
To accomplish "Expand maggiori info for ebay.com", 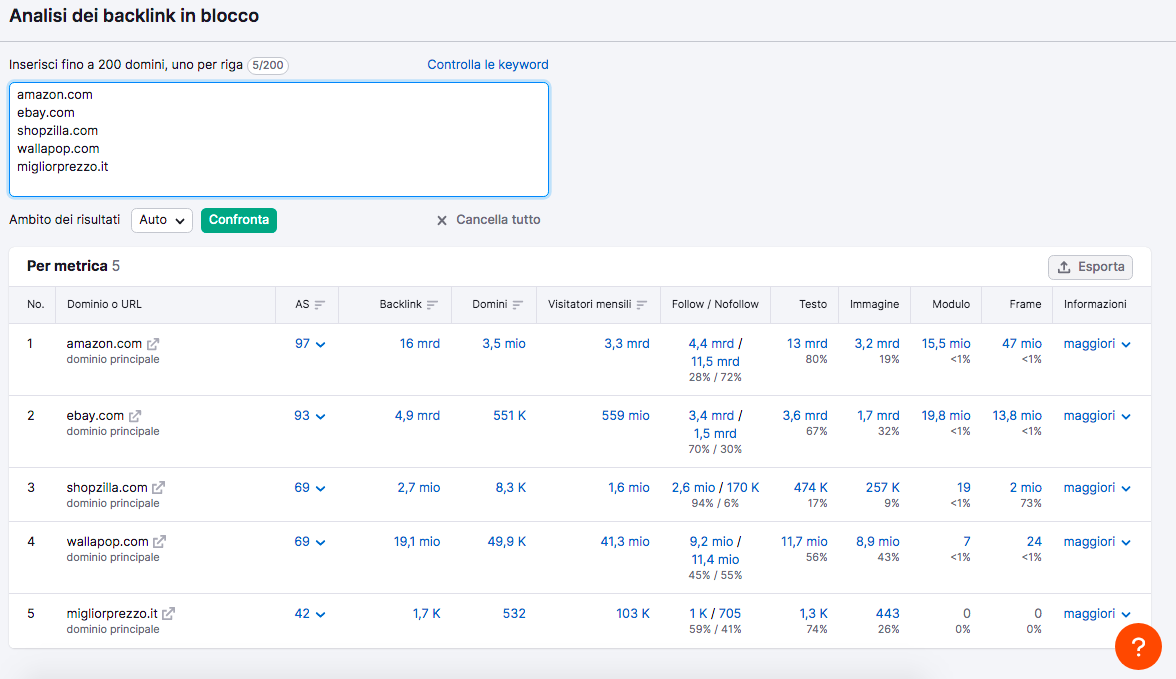I will 1097,416.
